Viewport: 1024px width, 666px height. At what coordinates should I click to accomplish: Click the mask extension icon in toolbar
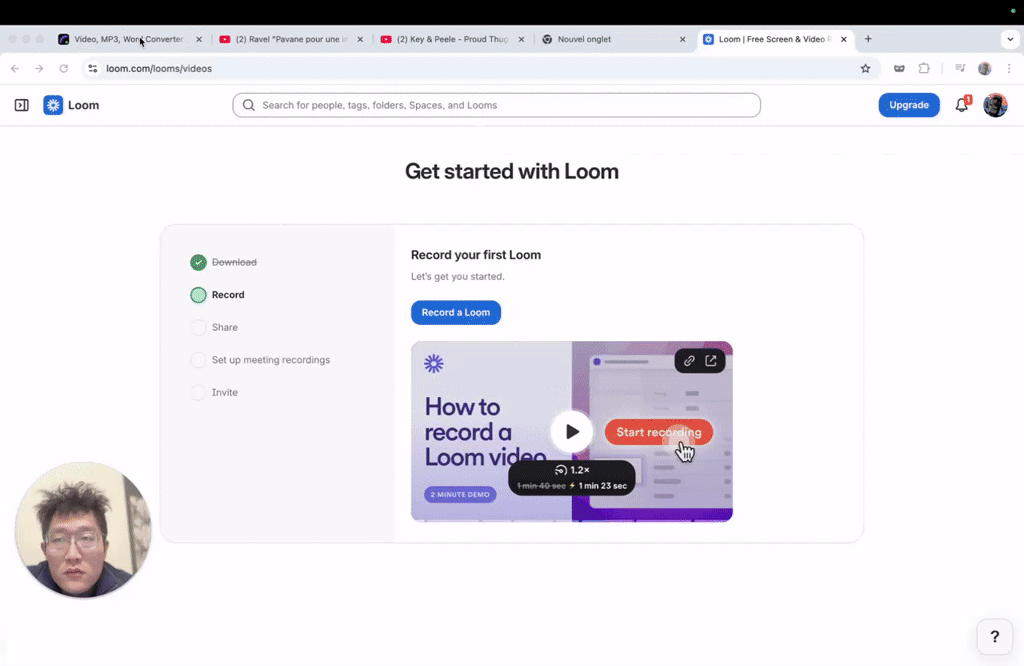(899, 69)
